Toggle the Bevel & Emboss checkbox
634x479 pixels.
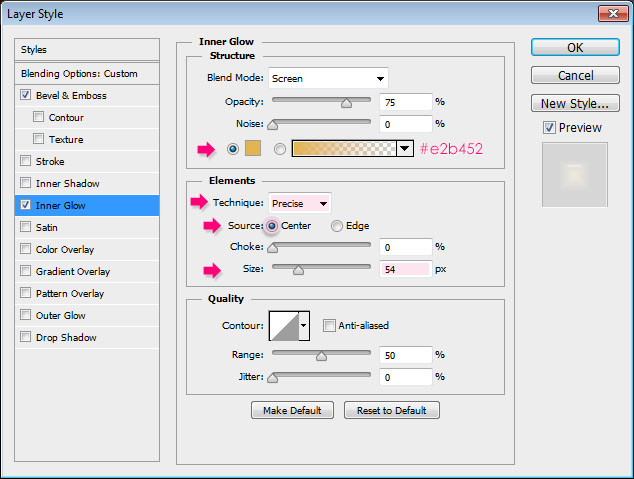(x=25, y=95)
